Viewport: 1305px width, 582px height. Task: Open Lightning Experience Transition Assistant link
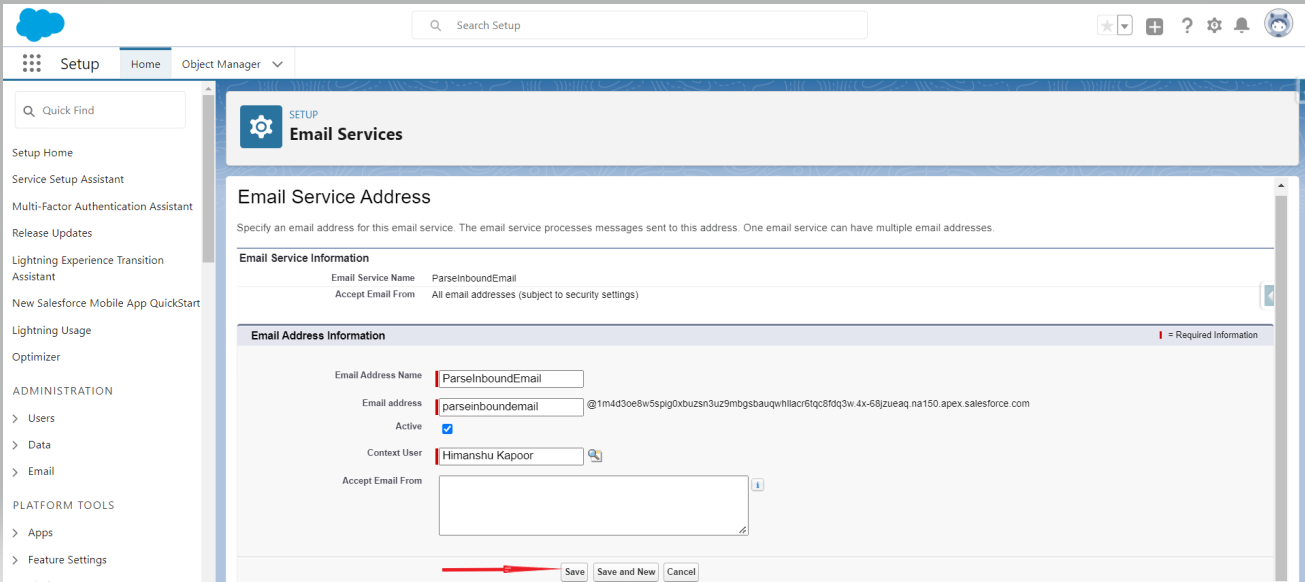pyautogui.click(x=88, y=268)
